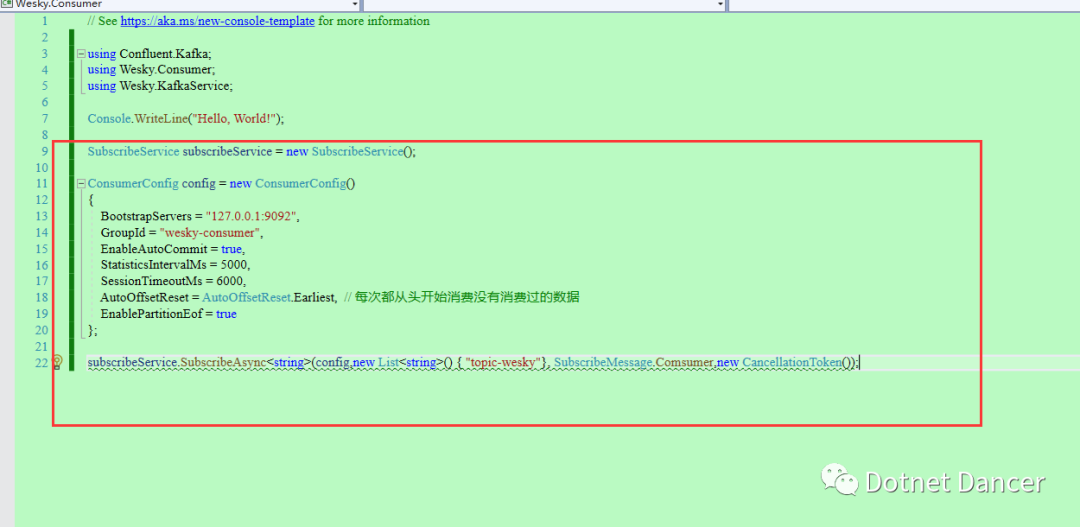Collapse the using directives block at line 3
The image size is (1080, 527).
tap(81, 54)
